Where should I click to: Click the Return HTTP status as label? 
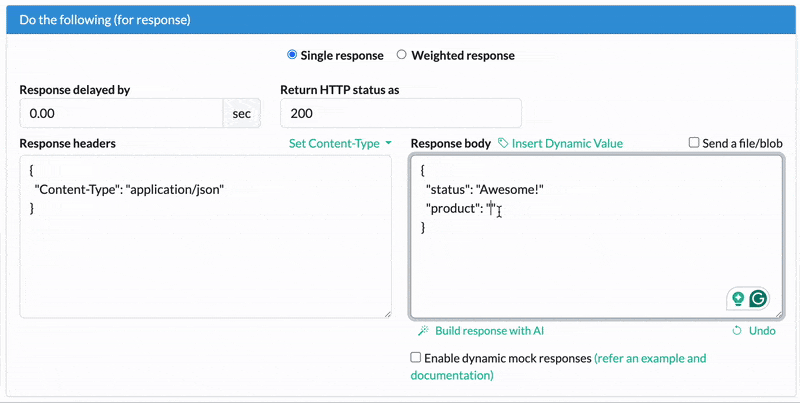[x=340, y=90]
